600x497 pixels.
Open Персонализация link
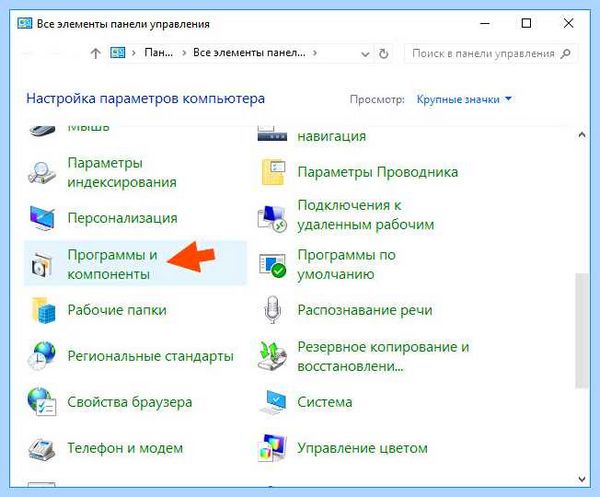(122, 218)
